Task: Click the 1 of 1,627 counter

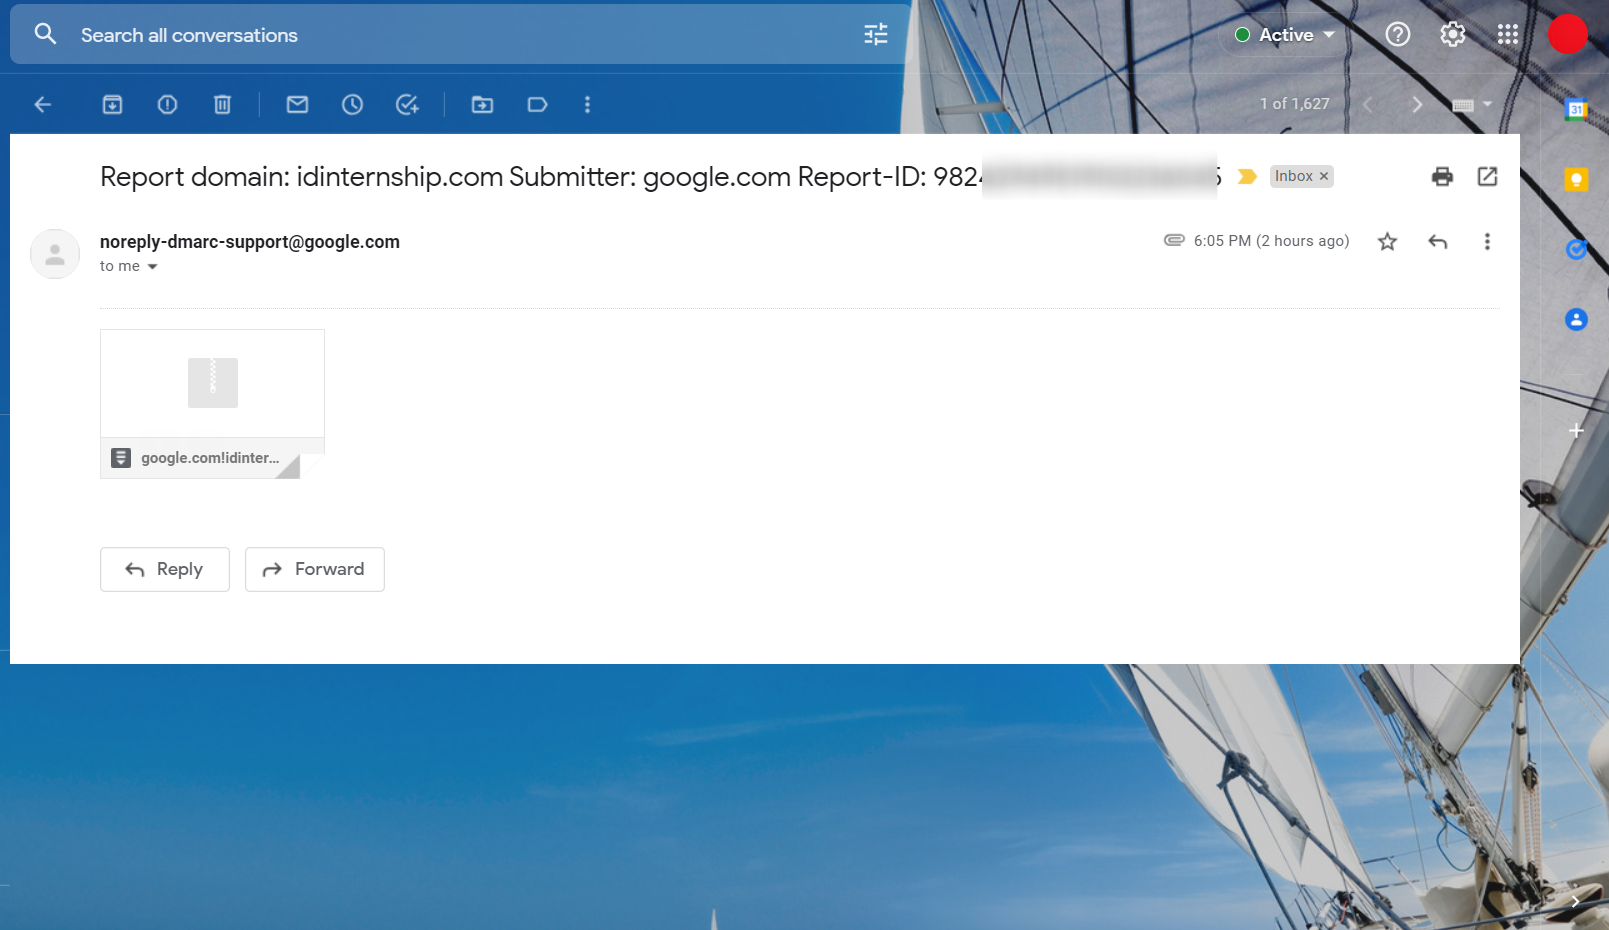Action: (x=1294, y=104)
